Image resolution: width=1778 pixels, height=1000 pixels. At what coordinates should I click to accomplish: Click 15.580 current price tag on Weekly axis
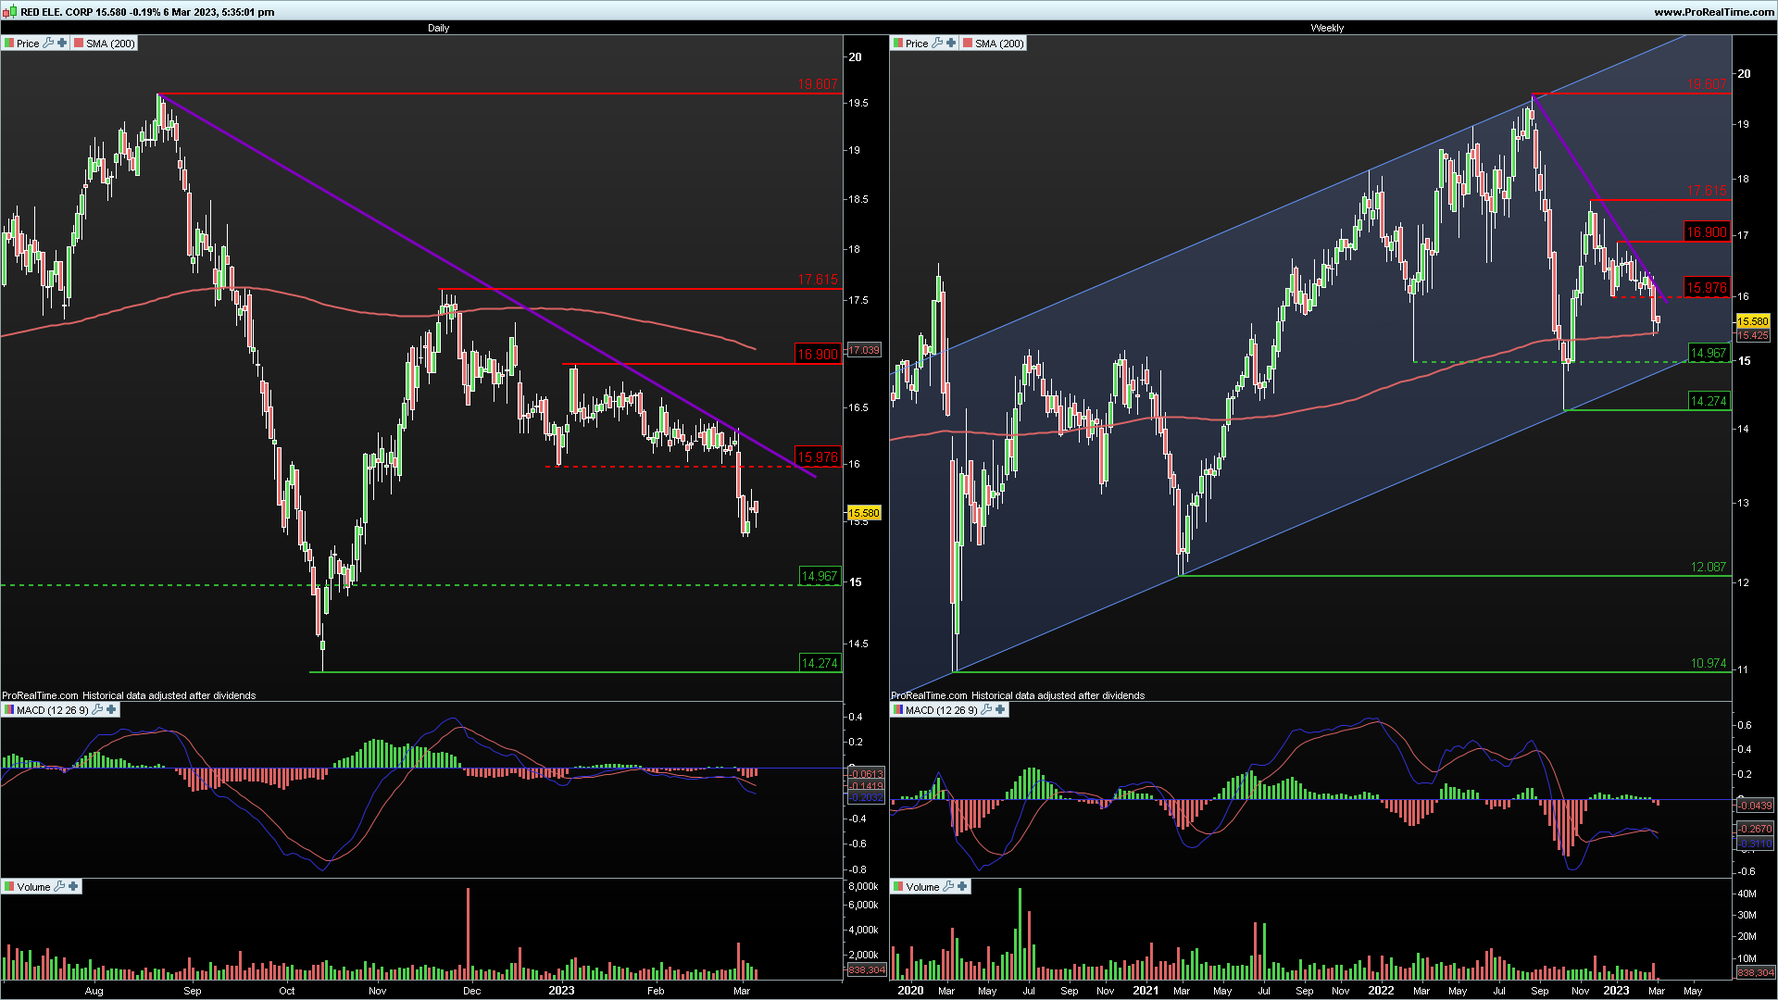[1753, 321]
